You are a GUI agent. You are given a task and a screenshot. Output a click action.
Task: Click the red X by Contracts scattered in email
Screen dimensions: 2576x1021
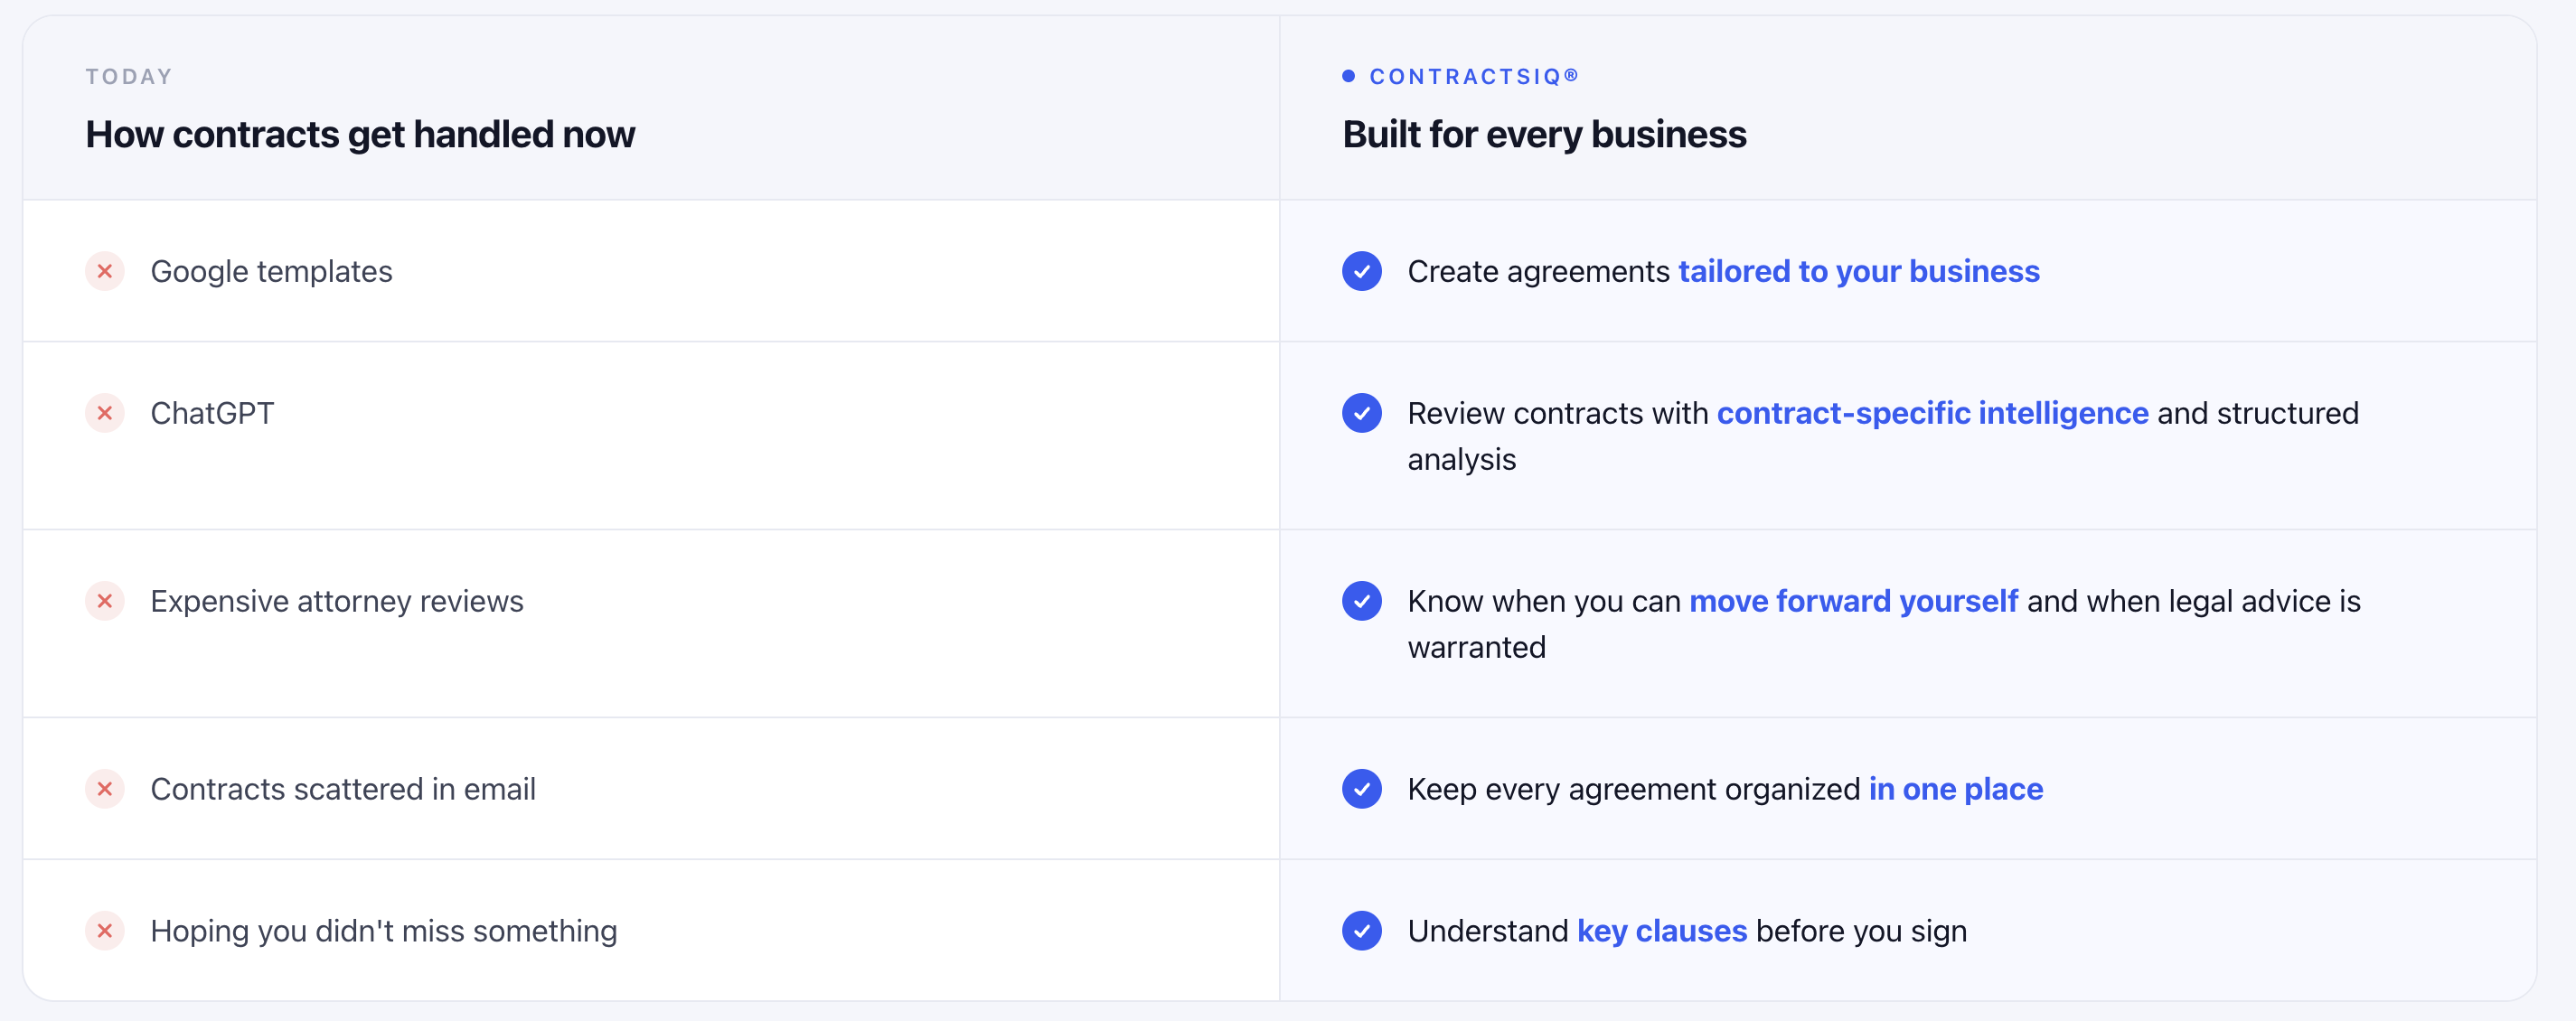(x=105, y=789)
